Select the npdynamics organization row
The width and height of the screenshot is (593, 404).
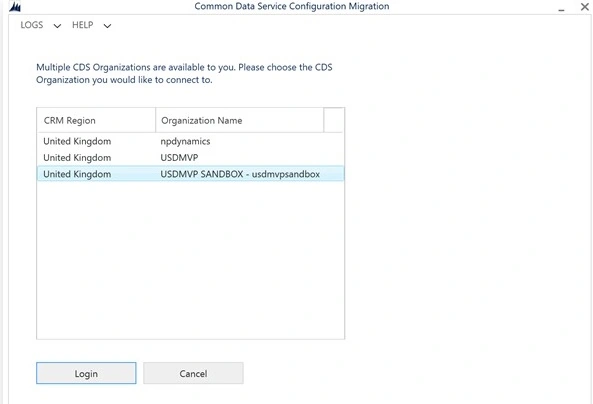(191, 141)
